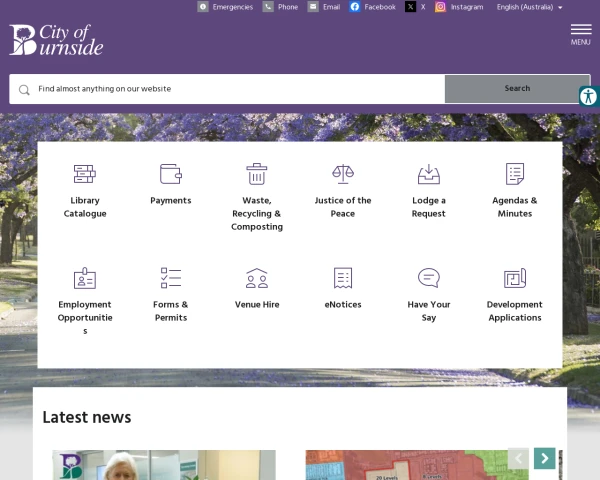Click the Latest news heading
The image size is (600, 480).
click(87, 417)
